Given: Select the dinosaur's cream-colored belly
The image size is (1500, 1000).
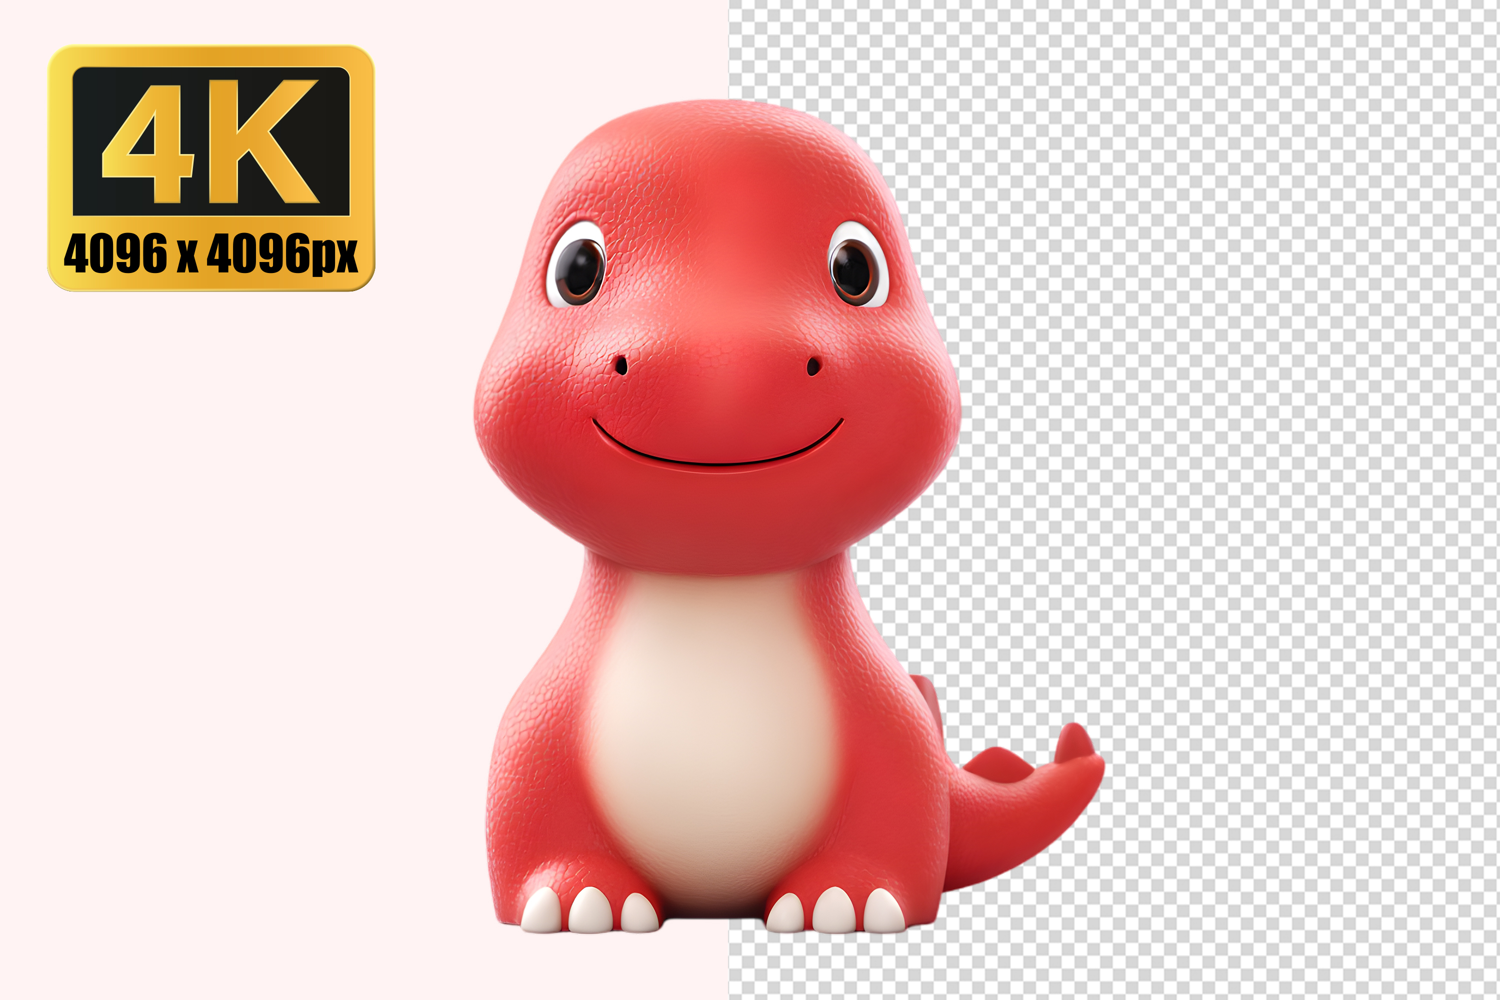Looking at the screenshot, I should point(712,720).
